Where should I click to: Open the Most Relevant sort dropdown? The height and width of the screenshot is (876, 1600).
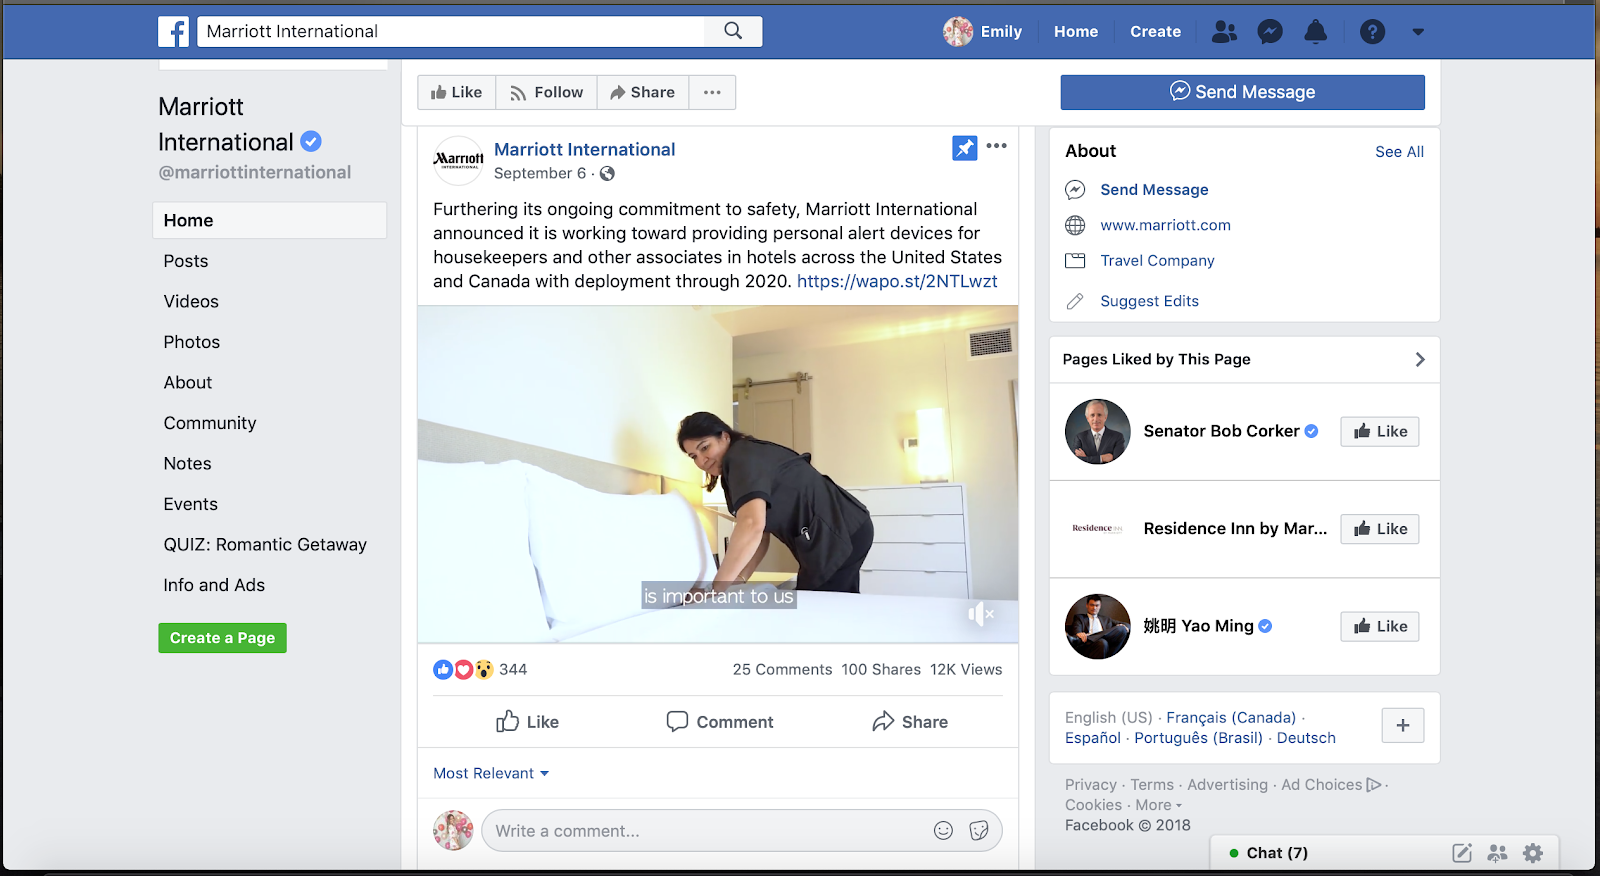point(491,774)
